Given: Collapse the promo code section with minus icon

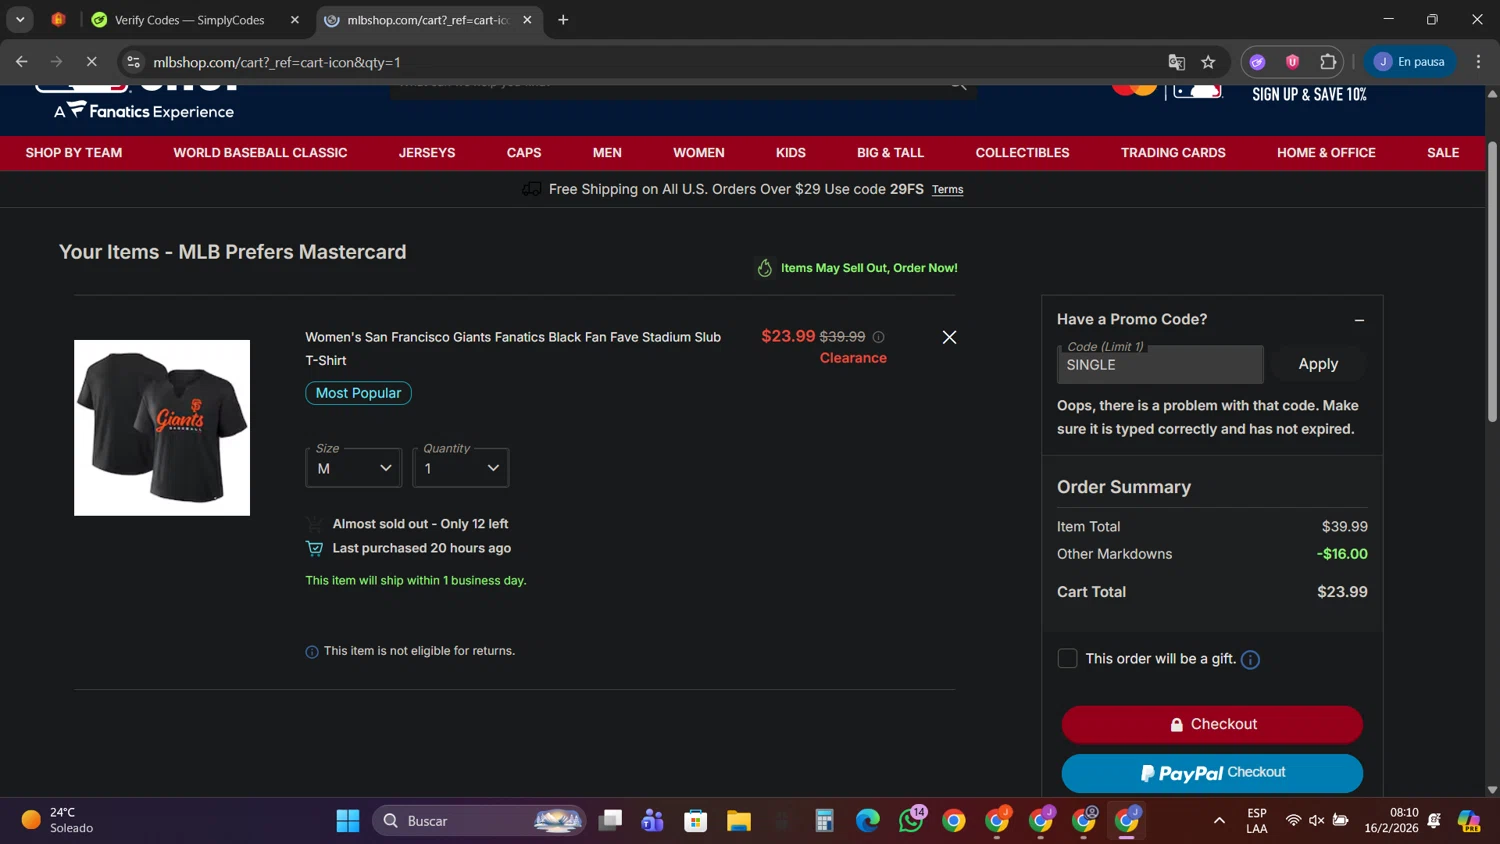Looking at the screenshot, I should click(1359, 320).
